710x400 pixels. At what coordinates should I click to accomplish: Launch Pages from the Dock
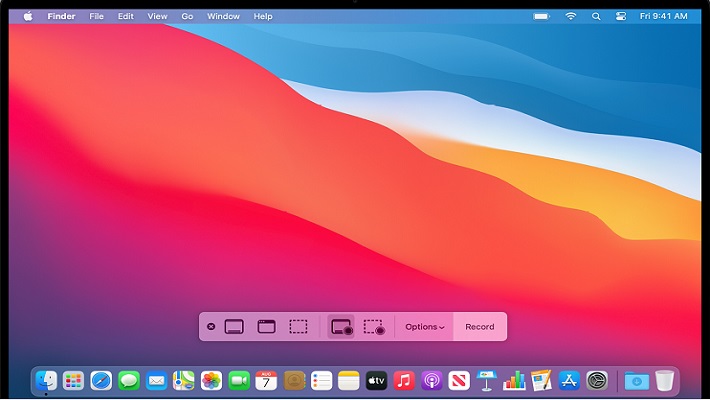(542, 381)
